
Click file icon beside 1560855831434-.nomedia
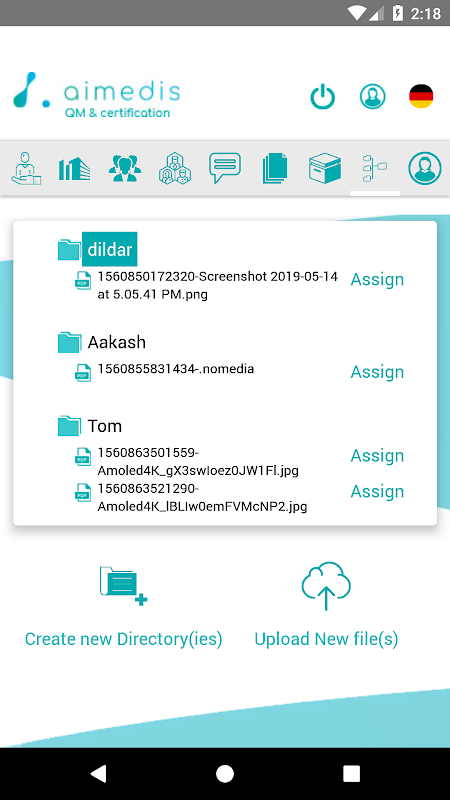(83, 372)
